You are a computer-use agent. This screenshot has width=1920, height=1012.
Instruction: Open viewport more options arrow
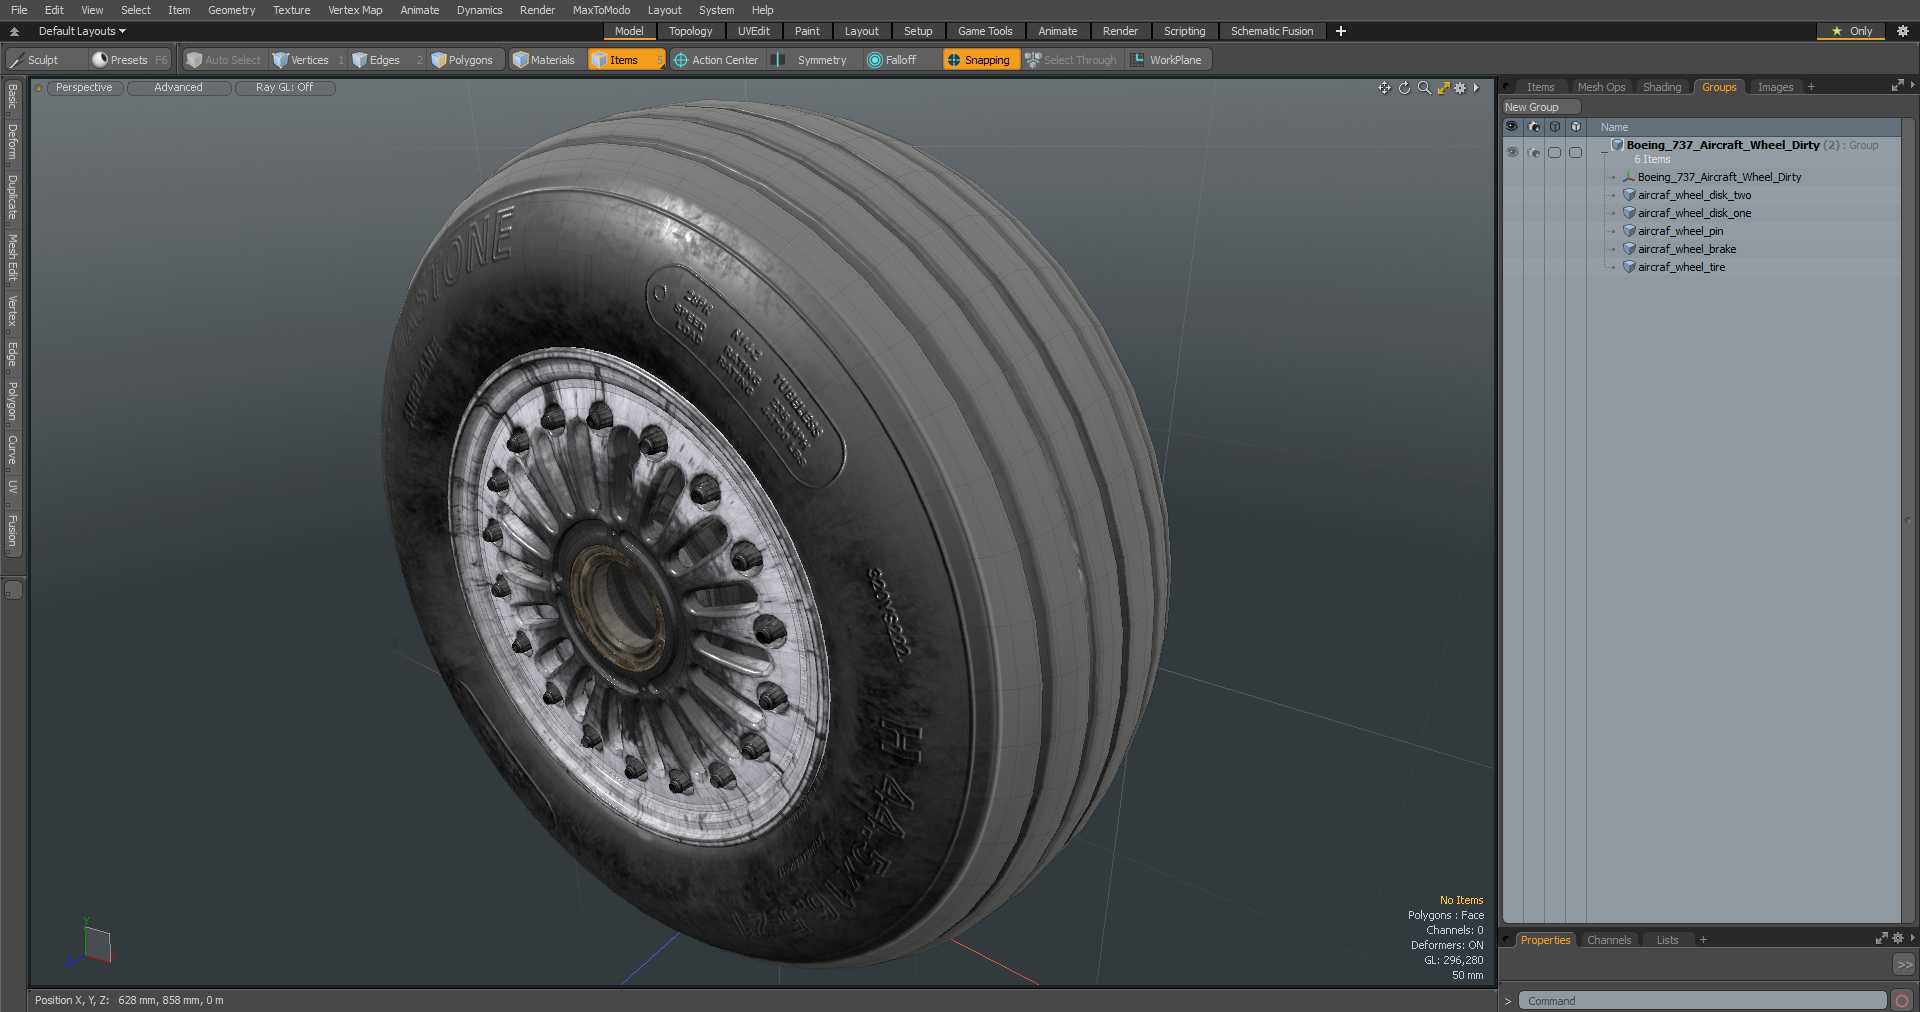(x=1476, y=88)
